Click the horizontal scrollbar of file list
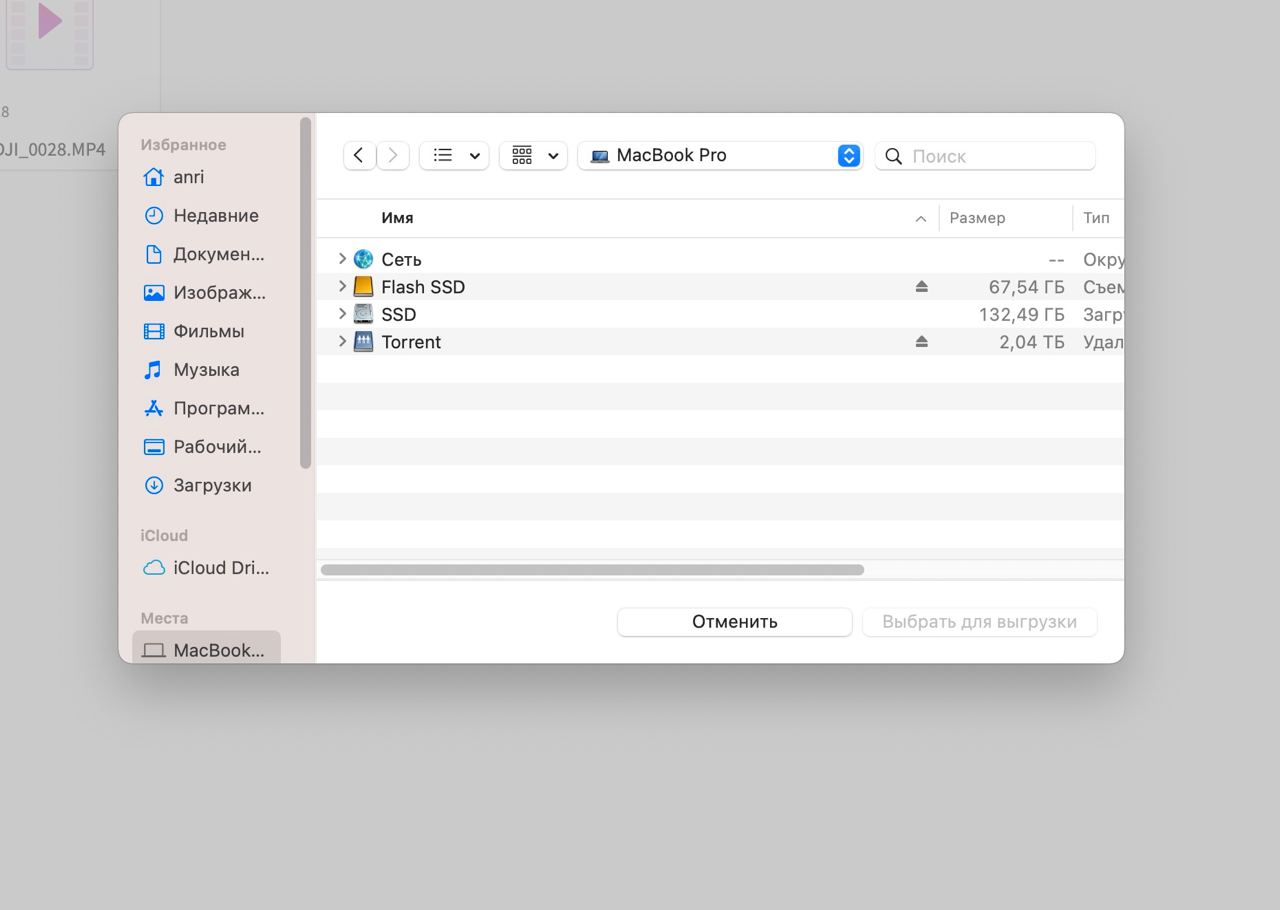Image resolution: width=1280 pixels, height=910 pixels. [x=592, y=570]
